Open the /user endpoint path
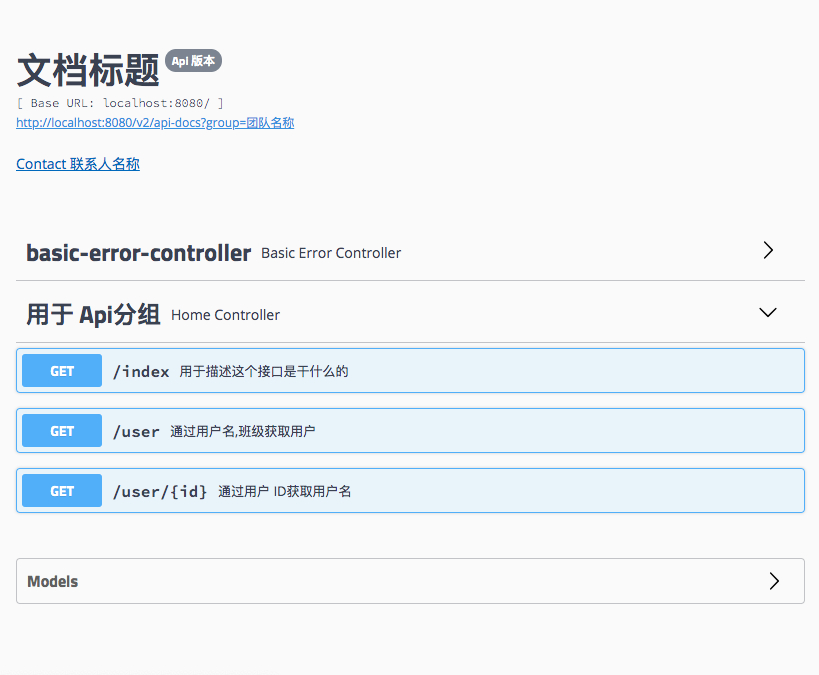The height and width of the screenshot is (675, 819). coord(136,432)
